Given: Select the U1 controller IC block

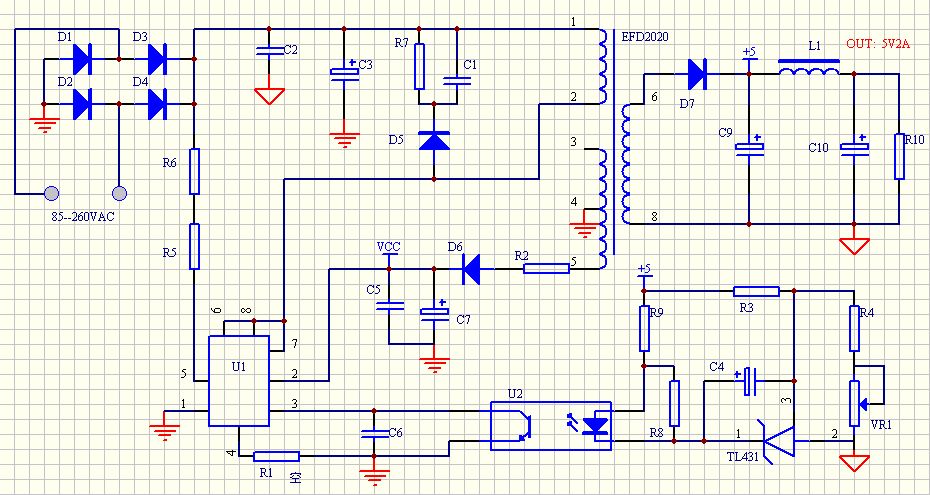Looking at the screenshot, I should pos(239,381).
